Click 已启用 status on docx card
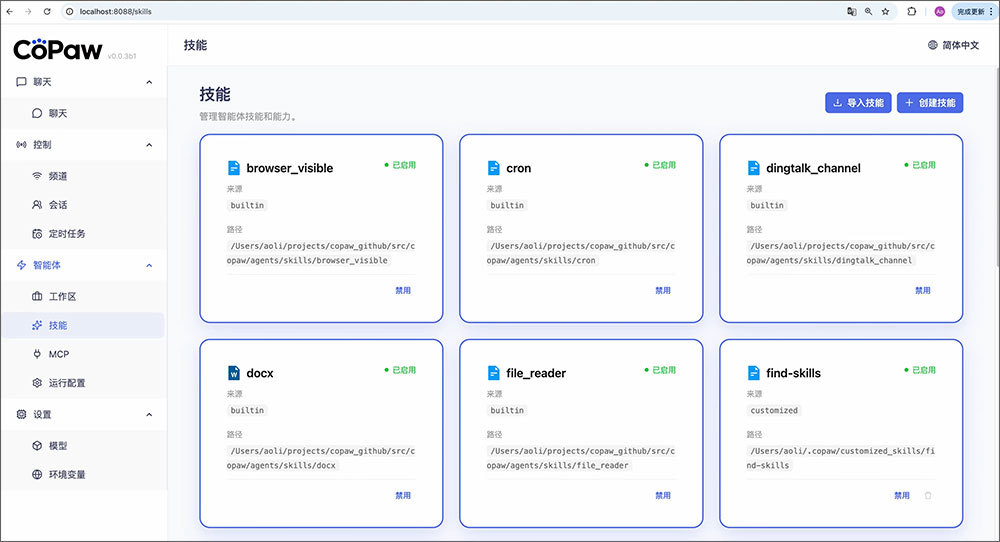This screenshot has width=1000, height=542. pyautogui.click(x=401, y=370)
